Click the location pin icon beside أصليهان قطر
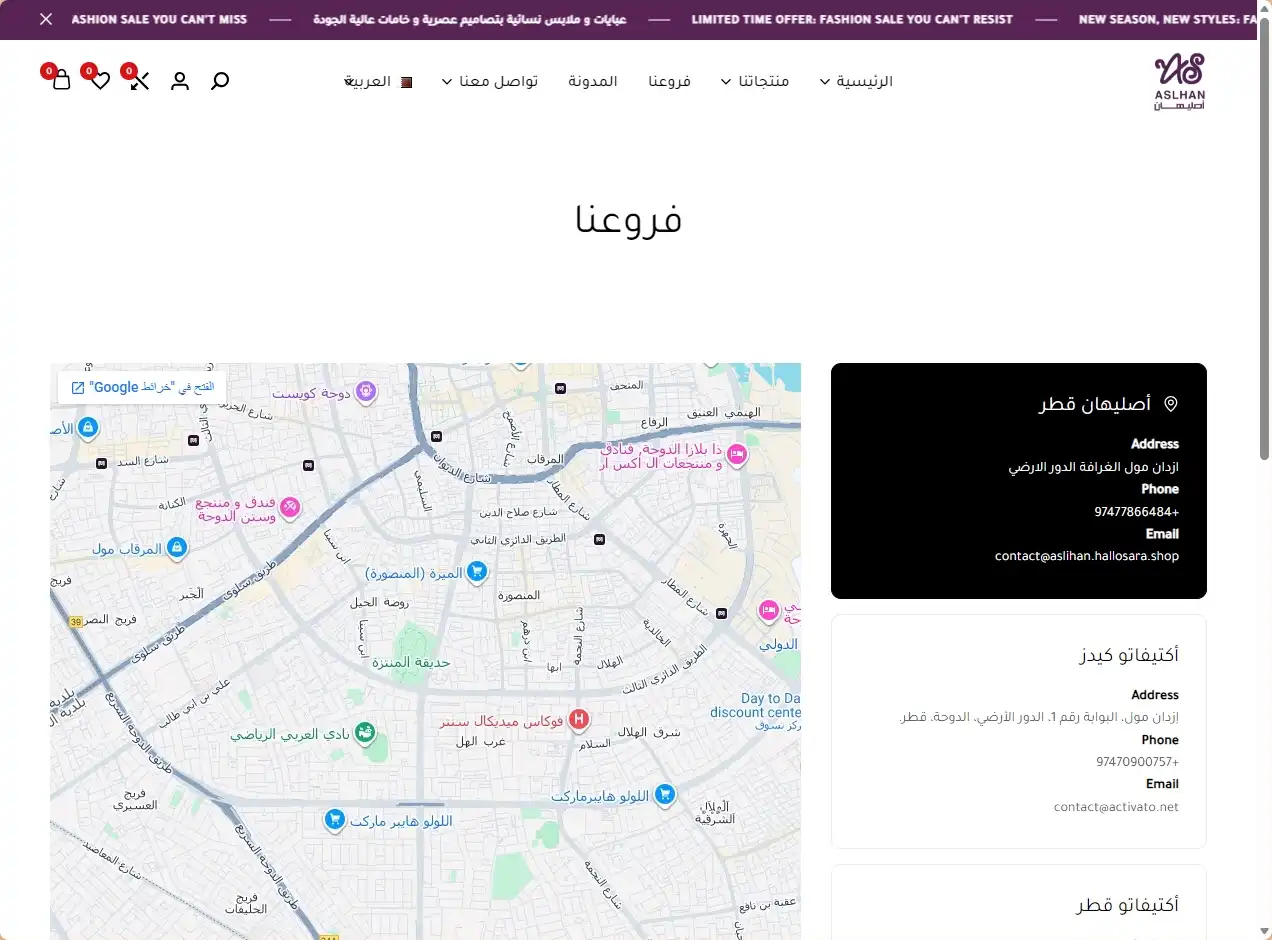 coord(1171,404)
